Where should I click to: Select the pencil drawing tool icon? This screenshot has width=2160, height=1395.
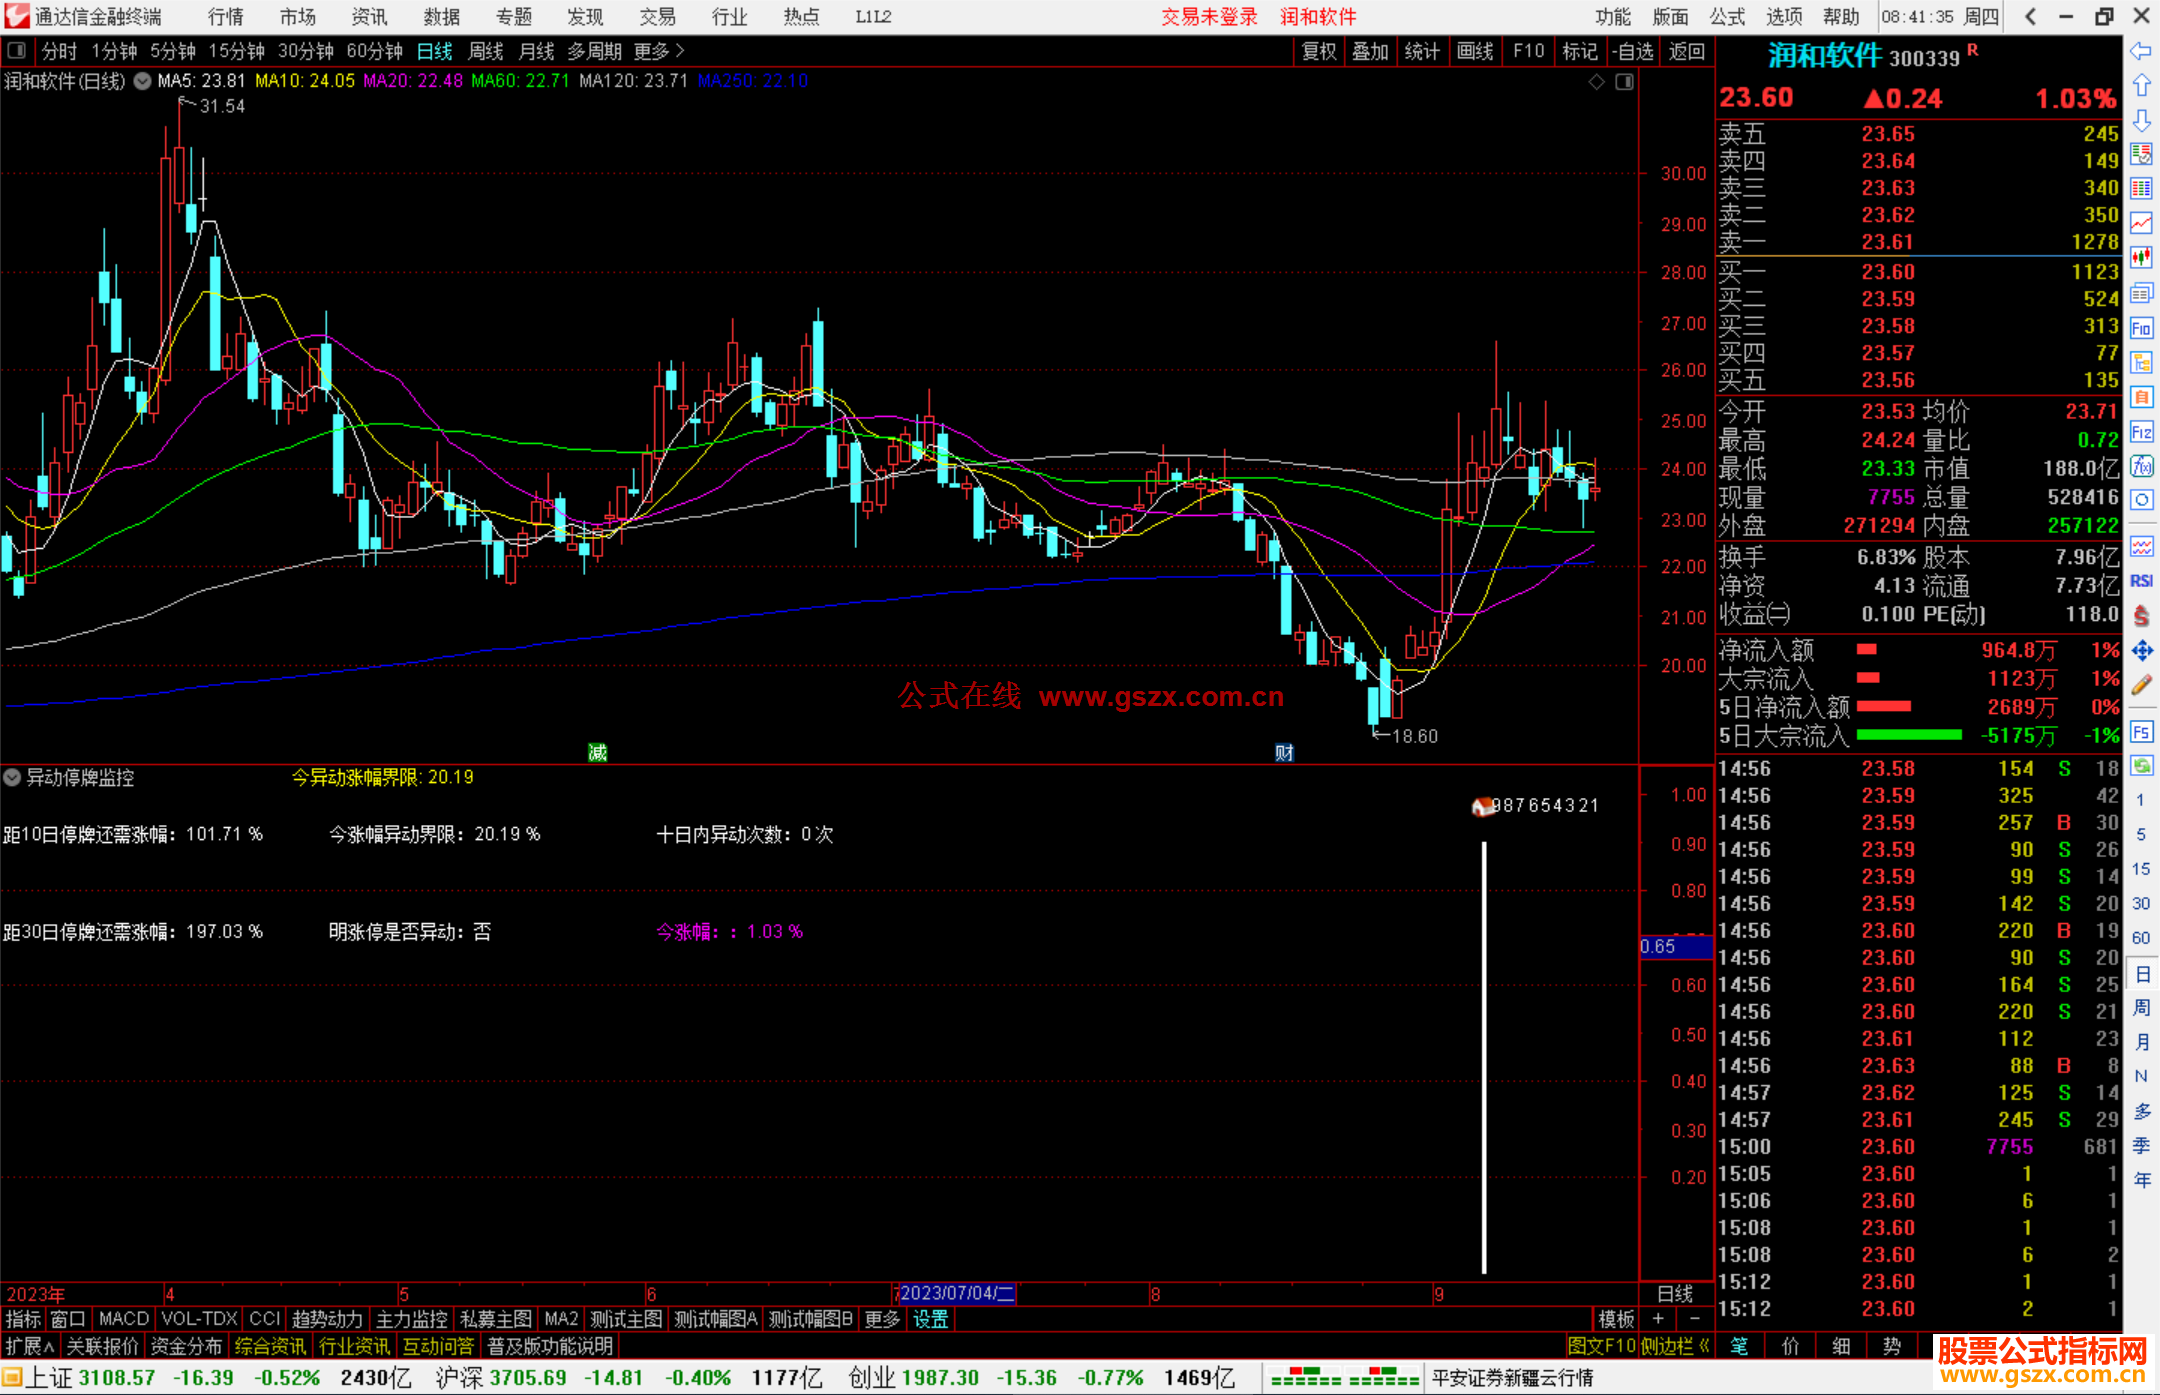tap(2141, 686)
